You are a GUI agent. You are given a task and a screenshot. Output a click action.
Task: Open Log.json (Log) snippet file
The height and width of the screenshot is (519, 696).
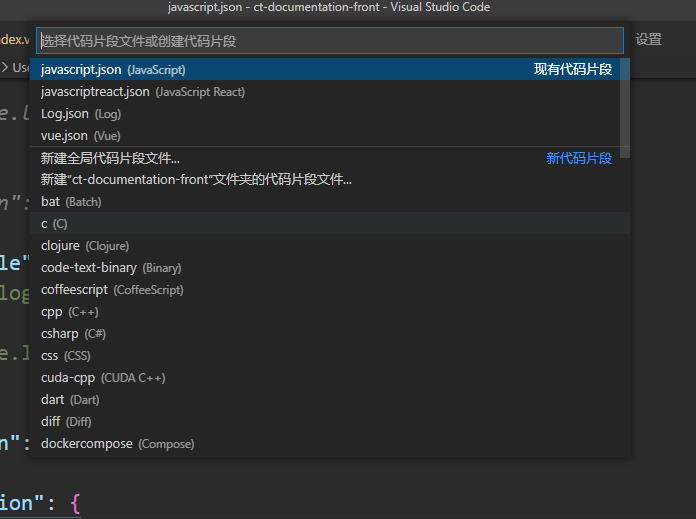(x=330, y=114)
